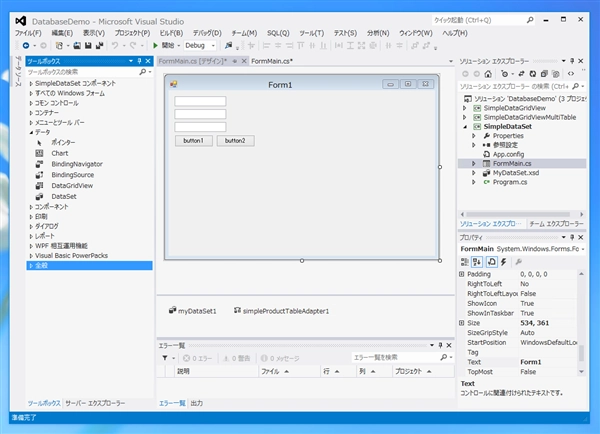Screen dimensions: 600x434
Task: Select App.config in Solution Explorer
Action: pos(508,154)
